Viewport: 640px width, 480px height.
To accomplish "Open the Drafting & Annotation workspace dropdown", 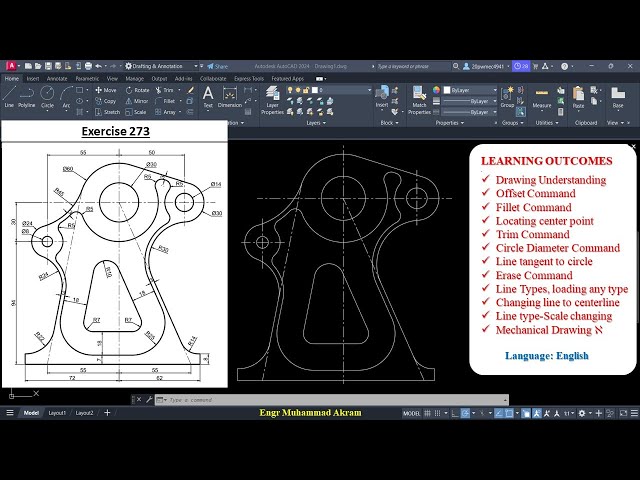I will pos(161,66).
